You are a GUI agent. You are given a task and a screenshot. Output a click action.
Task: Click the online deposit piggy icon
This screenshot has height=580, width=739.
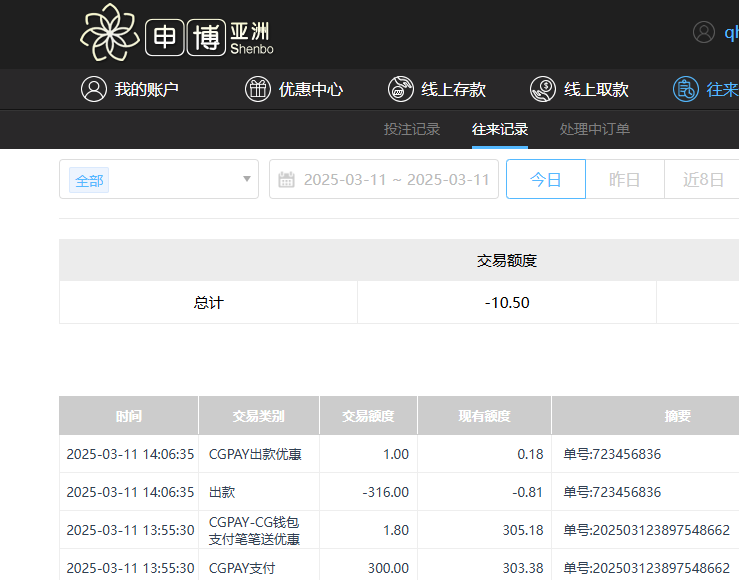[401, 89]
